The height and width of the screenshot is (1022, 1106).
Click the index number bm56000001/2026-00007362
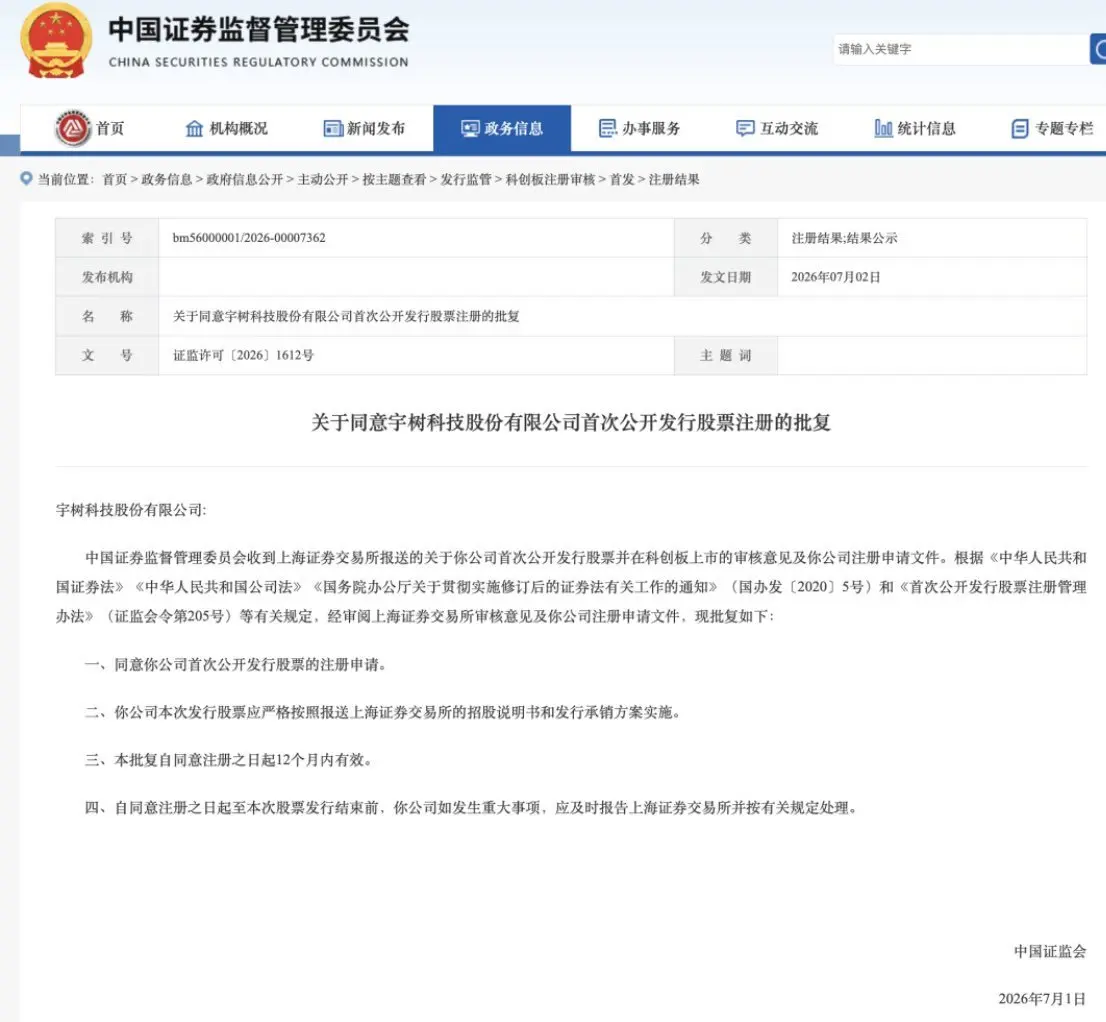[249, 238]
